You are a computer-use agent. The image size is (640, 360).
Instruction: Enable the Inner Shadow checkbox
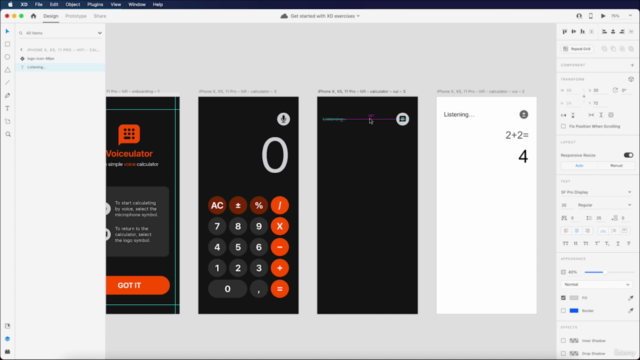tap(564, 340)
